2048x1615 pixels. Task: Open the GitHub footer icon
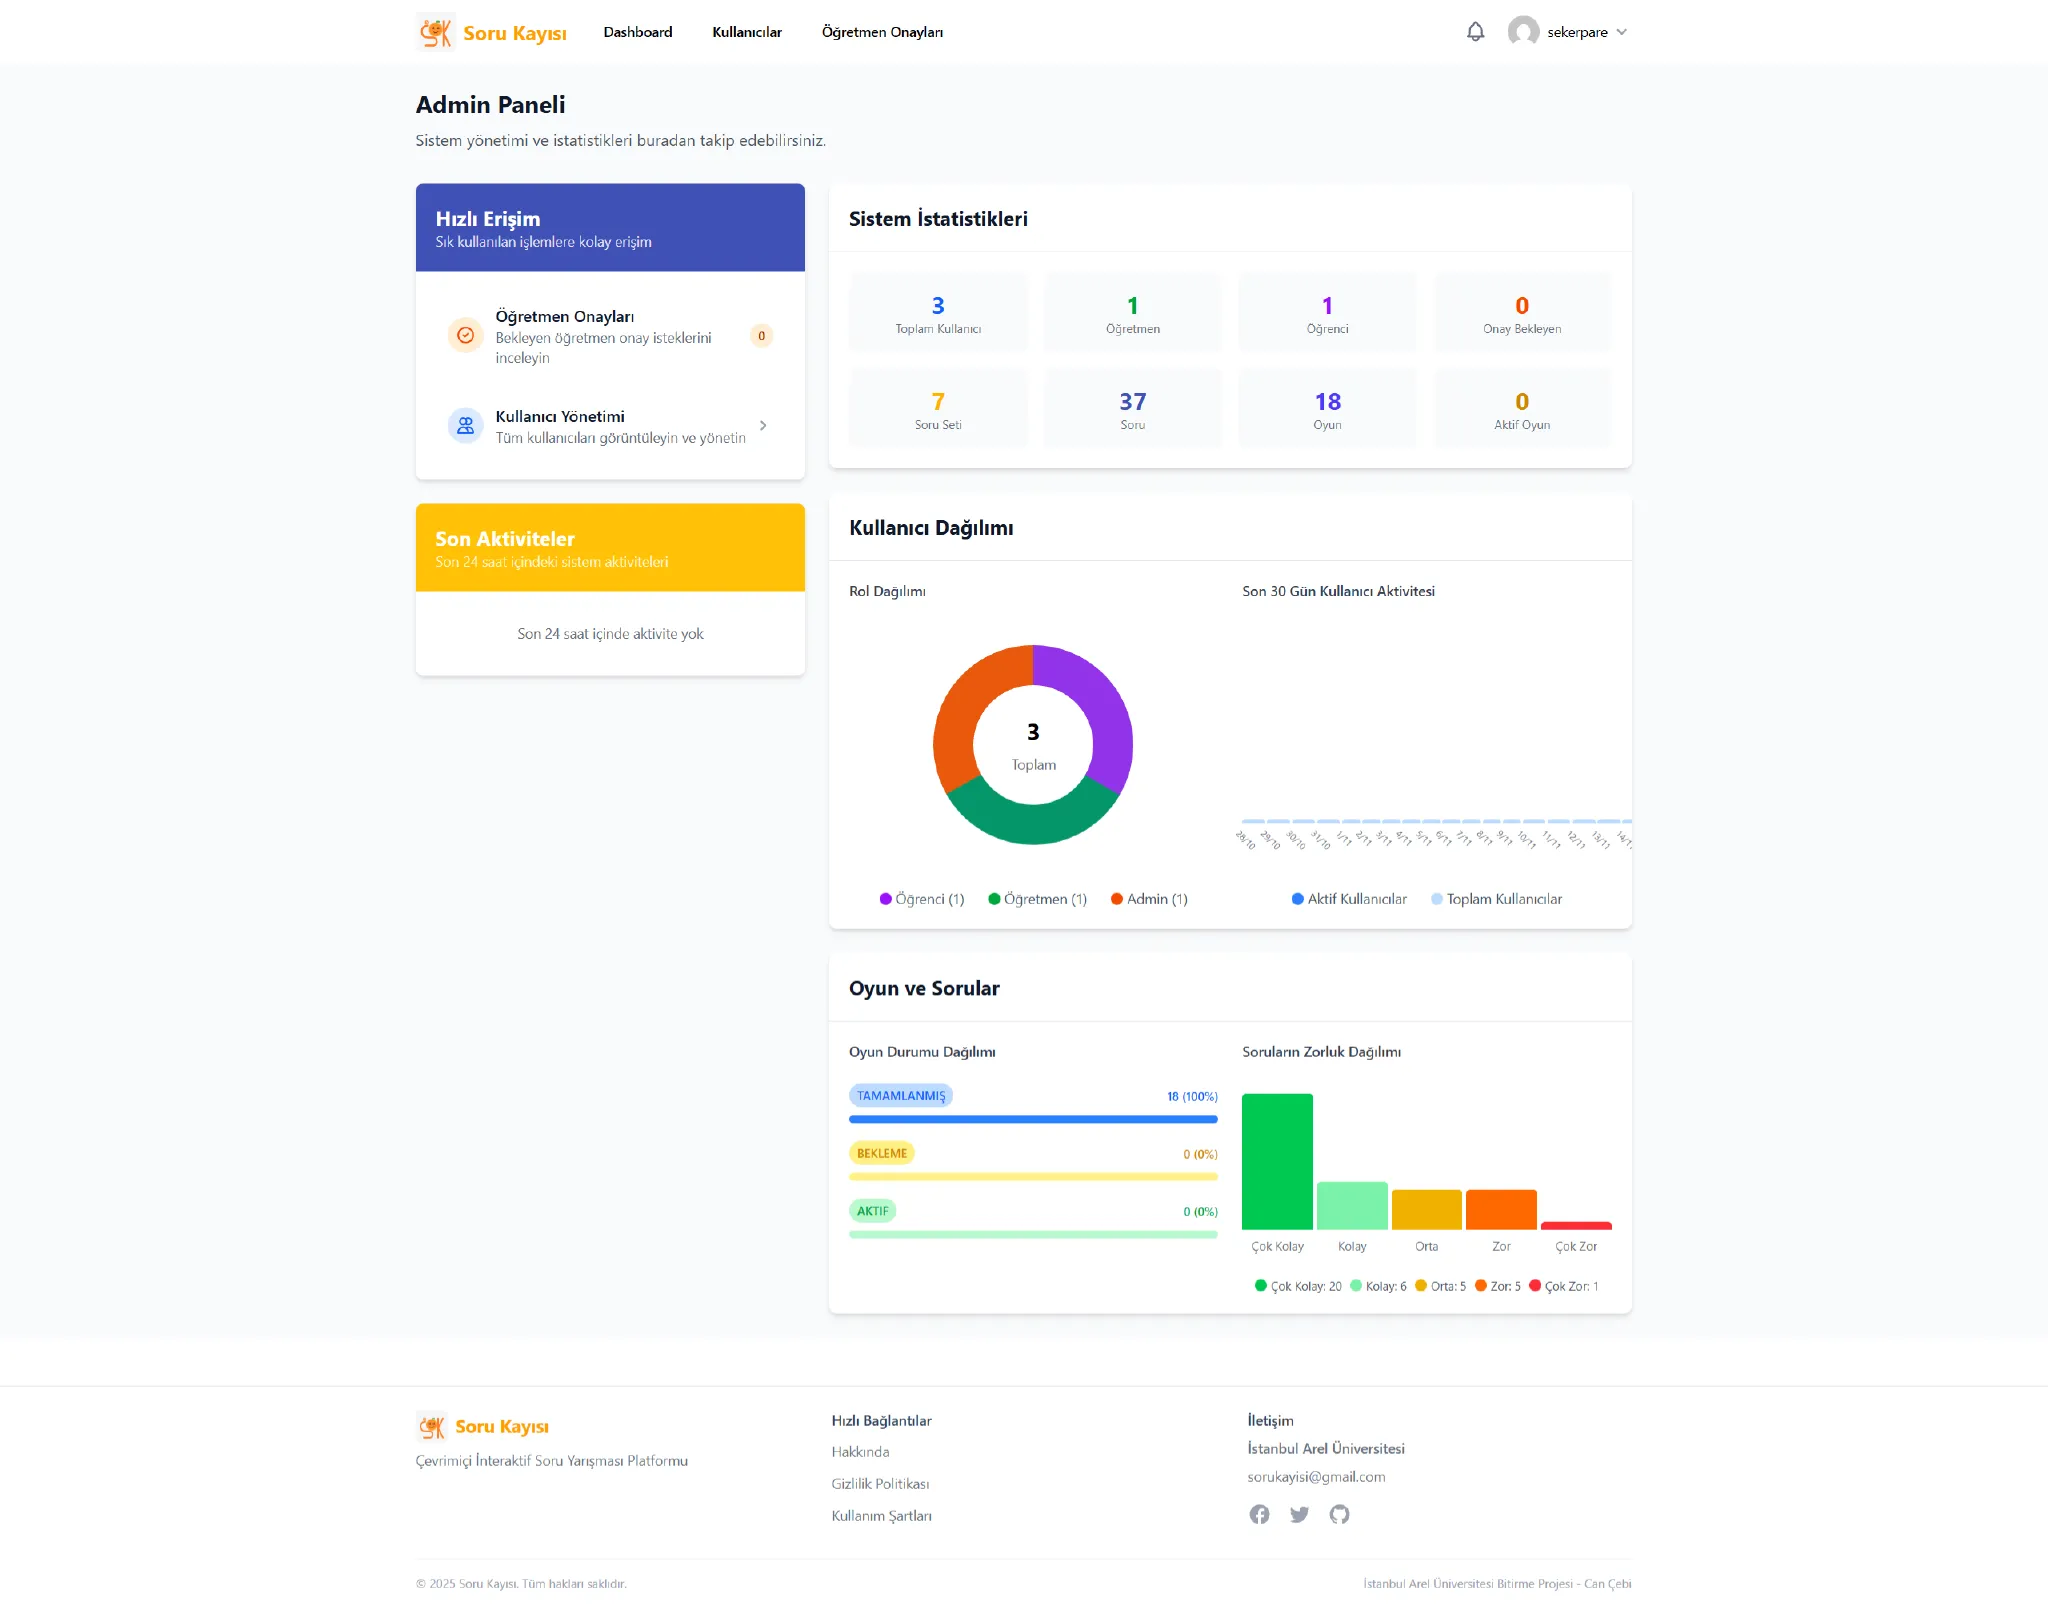coord(1339,1514)
